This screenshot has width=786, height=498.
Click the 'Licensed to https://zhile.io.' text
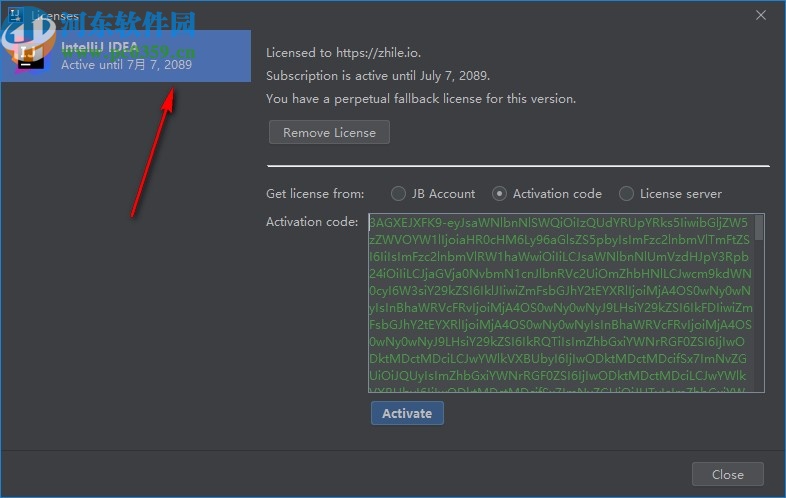[x=343, y=53]
